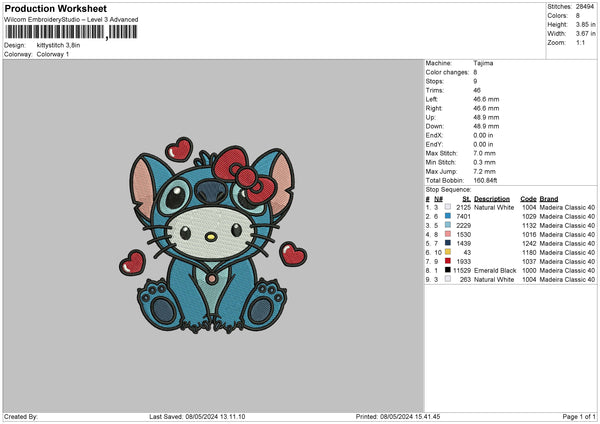Click the Natural White swatch in stop 1
600x424 pixels.
pos(448,207)
